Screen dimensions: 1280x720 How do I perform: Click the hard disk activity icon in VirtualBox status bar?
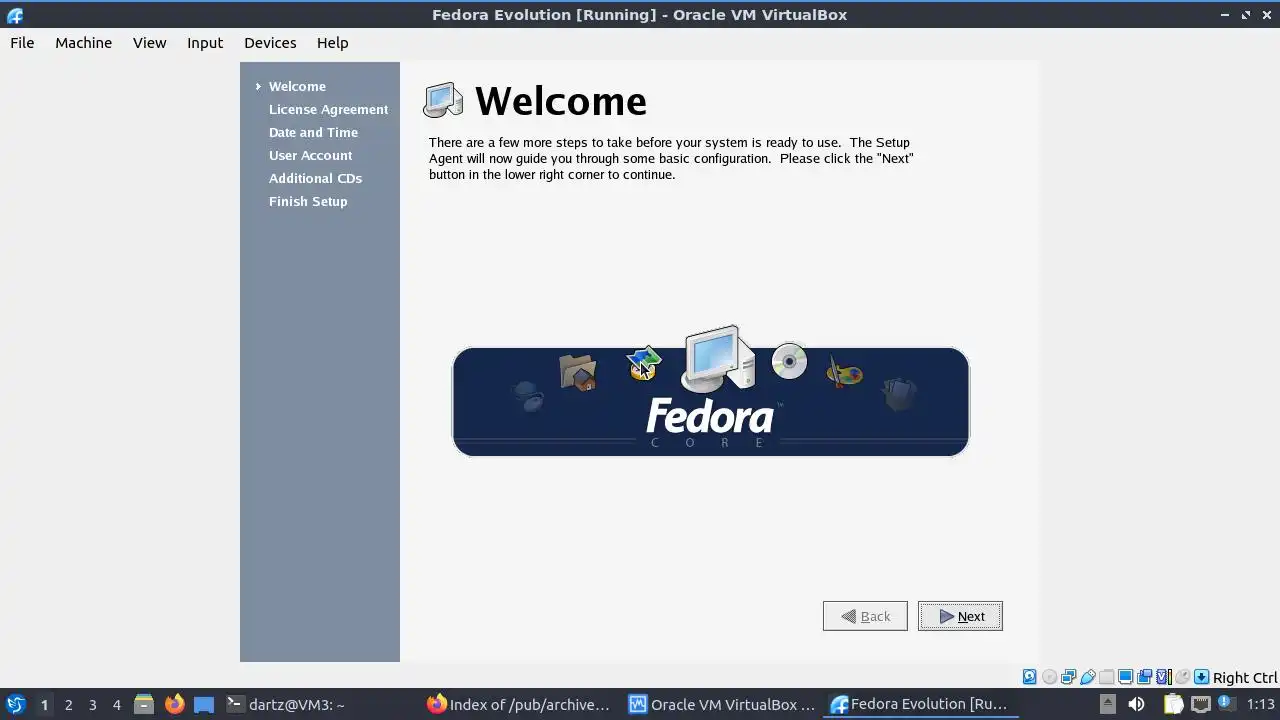1029,677
